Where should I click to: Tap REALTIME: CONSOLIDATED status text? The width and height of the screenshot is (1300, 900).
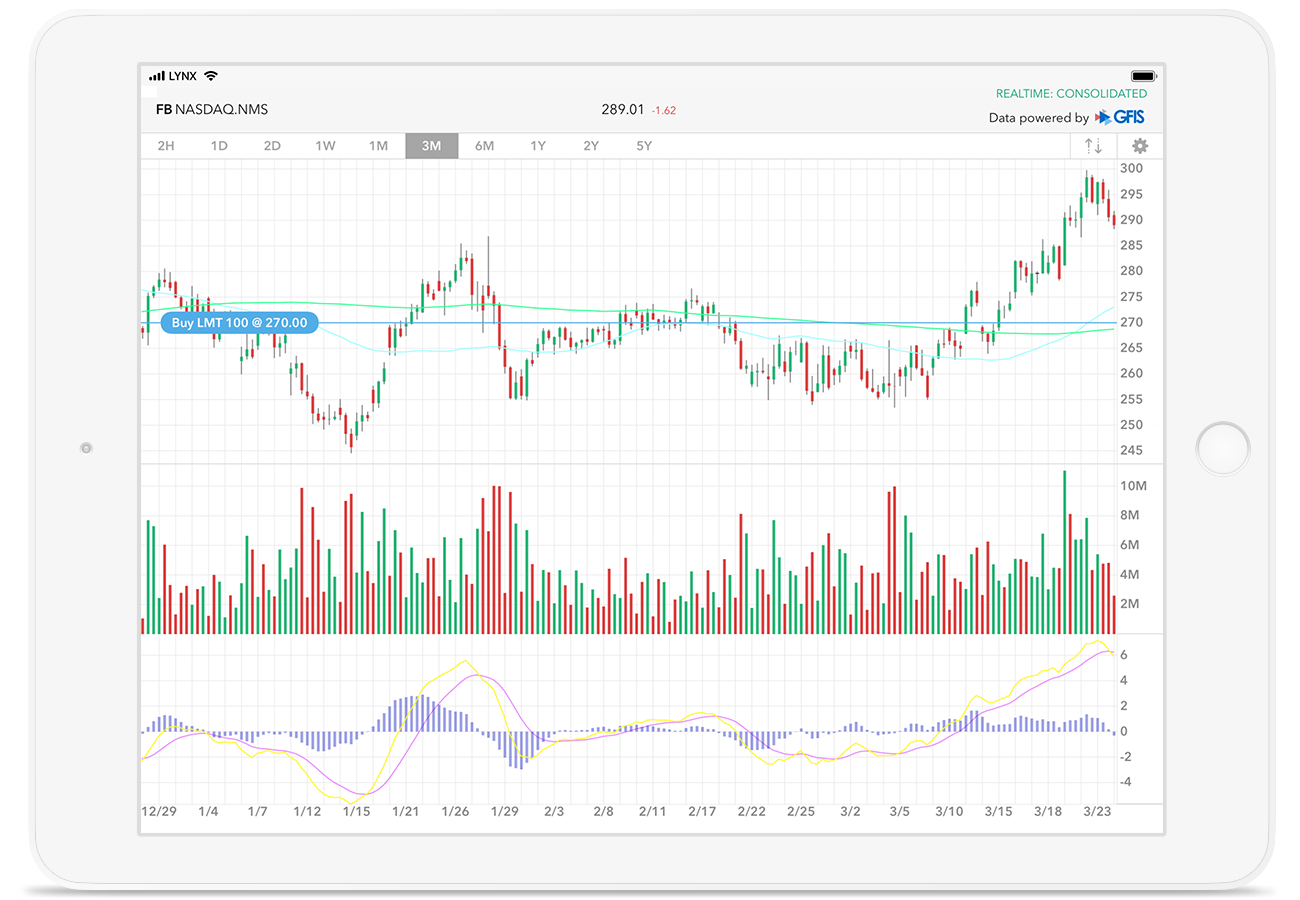coord(1071,93)
